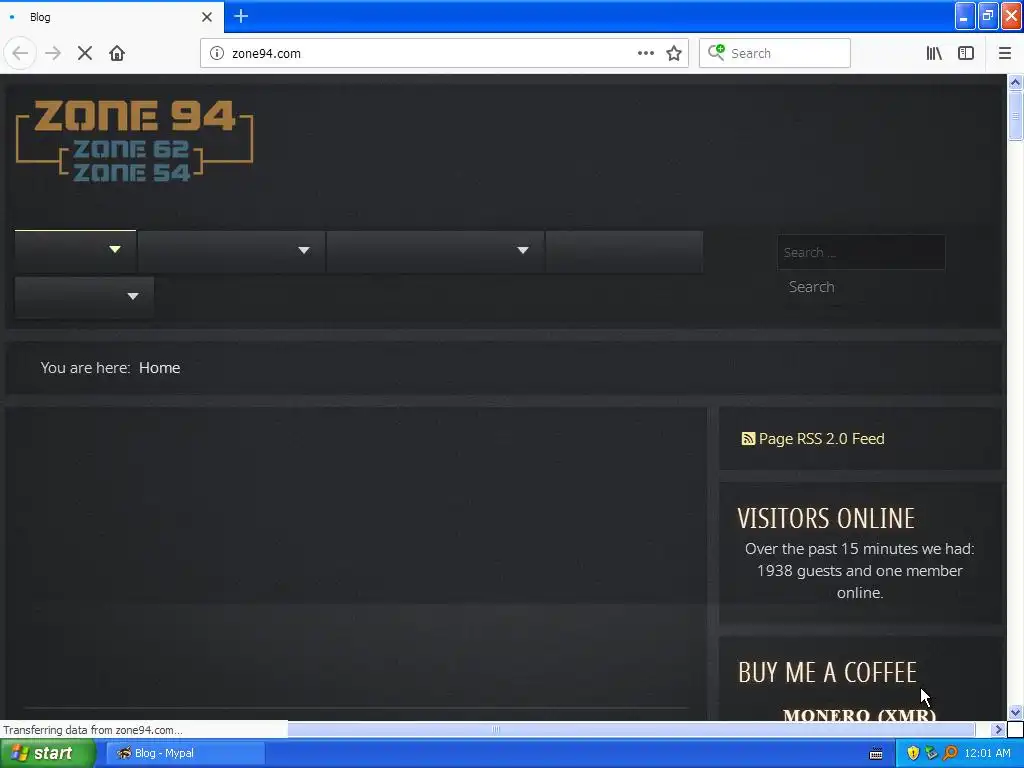
Task: Open the Library bookmarks icon
Action: pos(934,53)
